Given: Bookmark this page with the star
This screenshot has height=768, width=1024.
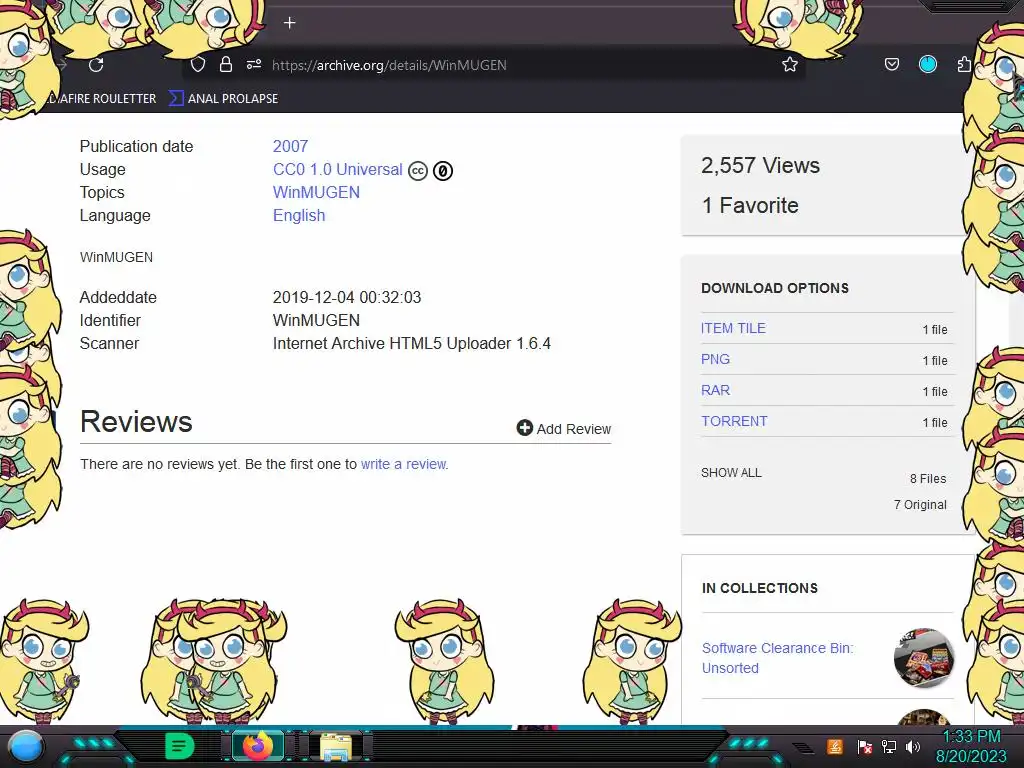Looking at the screenshot, I should pos(790,64).
